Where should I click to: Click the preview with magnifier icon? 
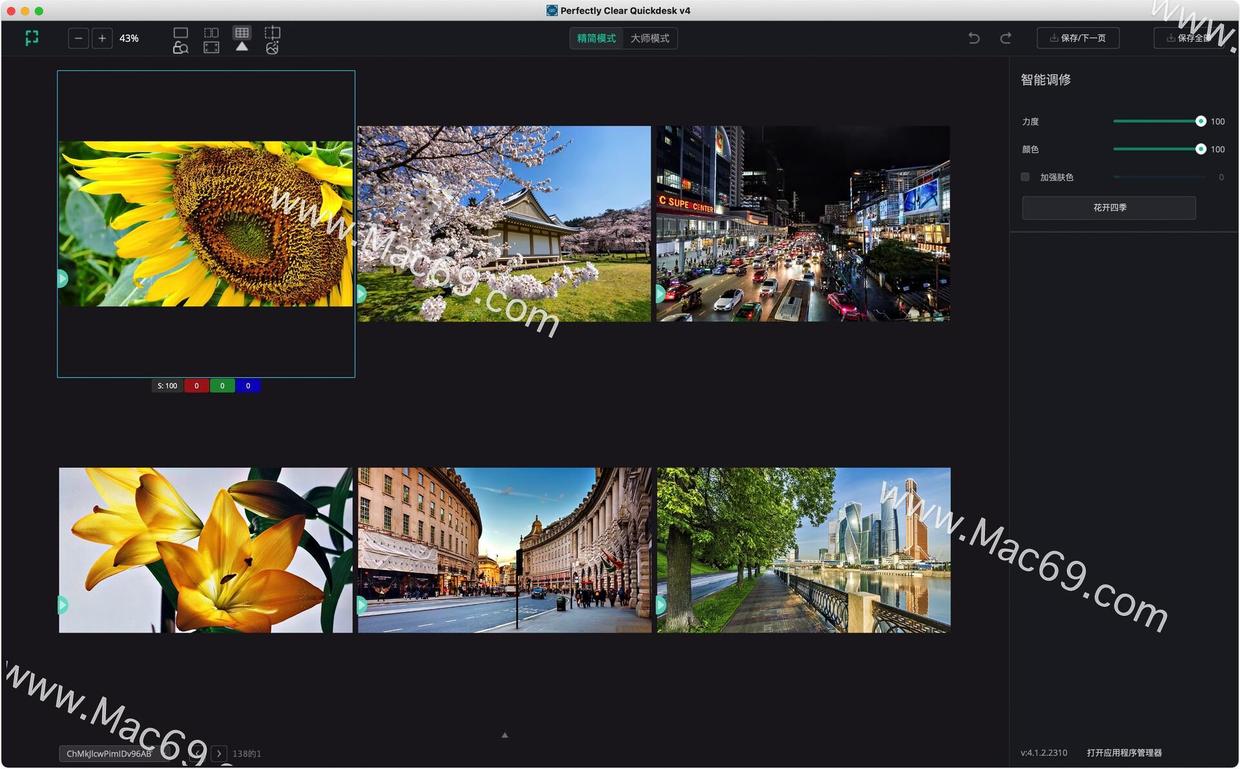coord(180,46)
